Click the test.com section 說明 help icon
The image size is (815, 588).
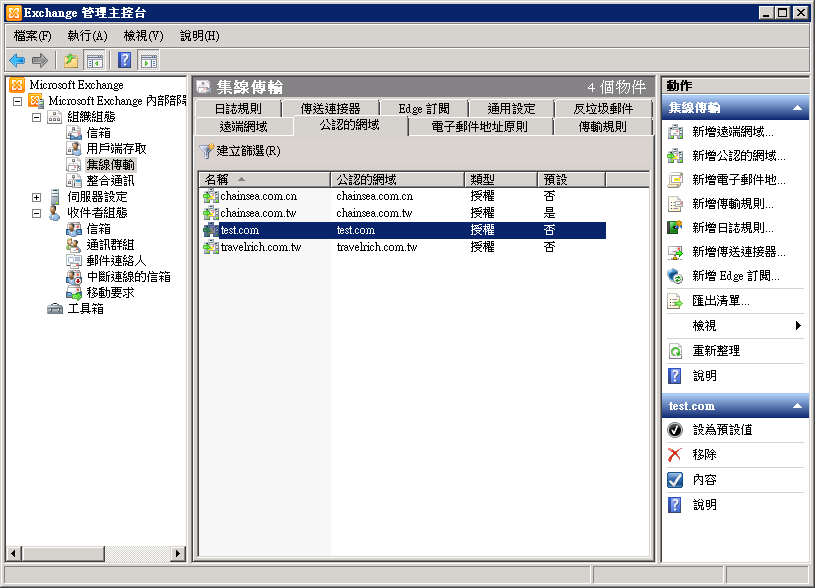click(x=675, y=505)
